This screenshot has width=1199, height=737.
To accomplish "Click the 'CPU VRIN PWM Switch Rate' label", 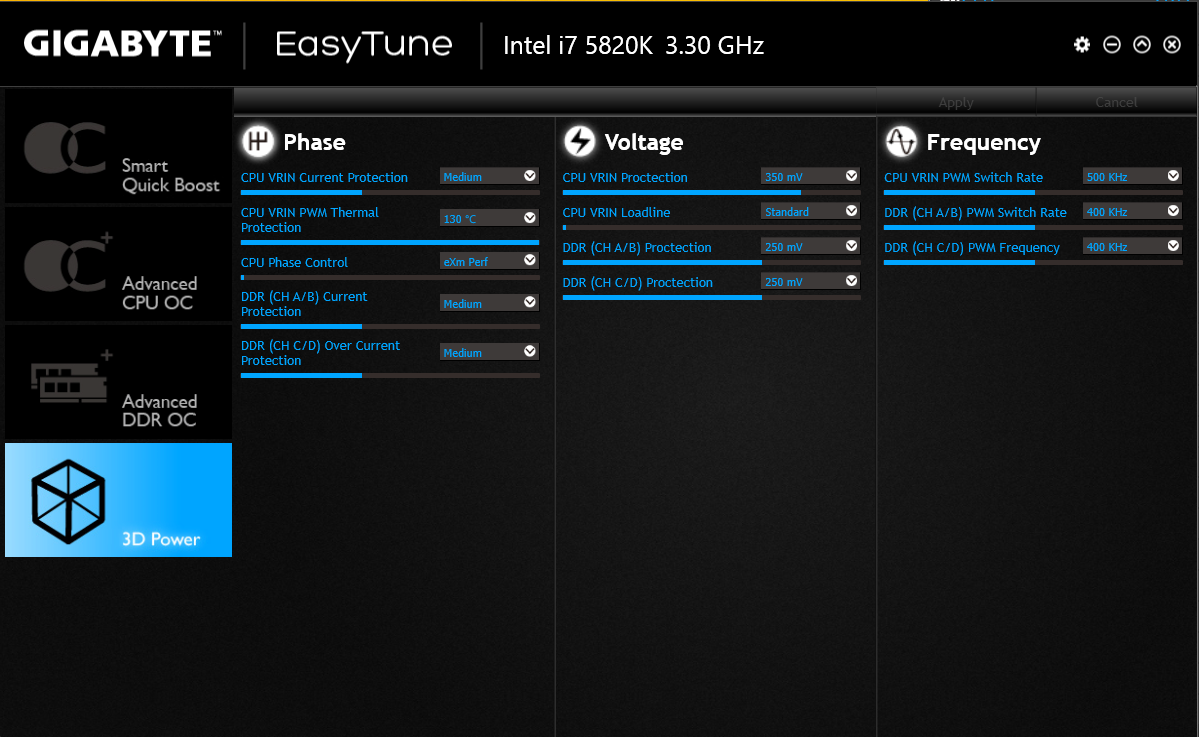I will click(x=963, y=177).
